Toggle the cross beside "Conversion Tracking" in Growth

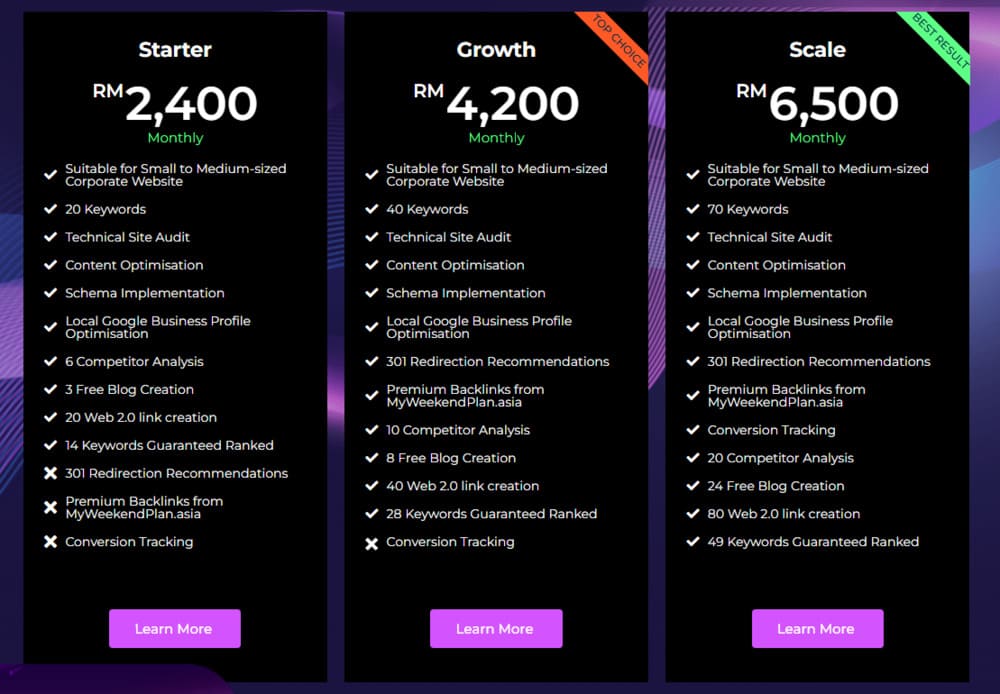click(x=371, y=541)
